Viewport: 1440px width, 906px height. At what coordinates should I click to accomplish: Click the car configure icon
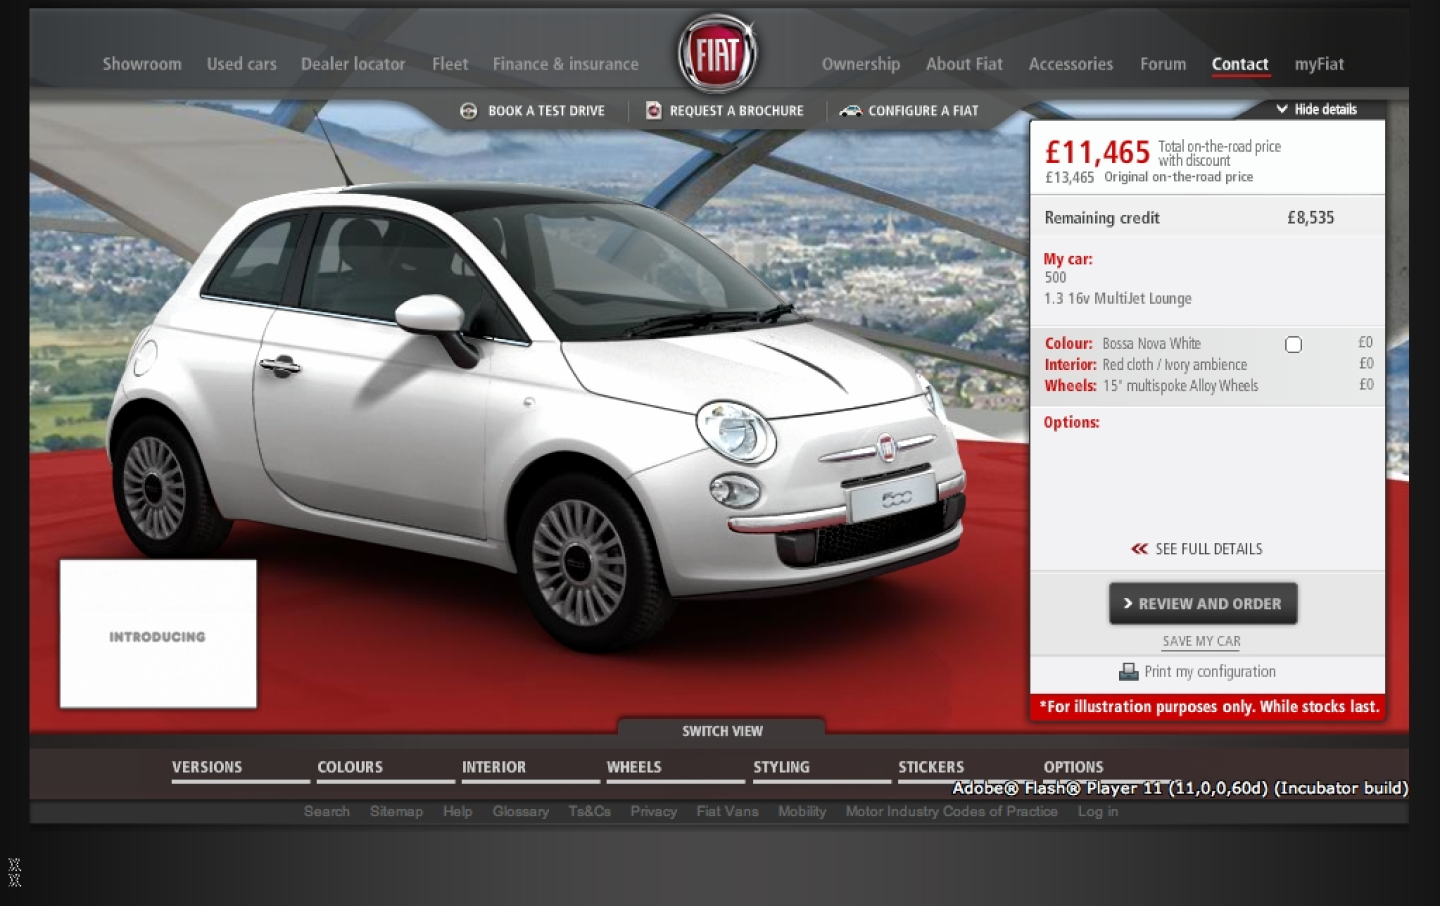[x=850, y=111]
